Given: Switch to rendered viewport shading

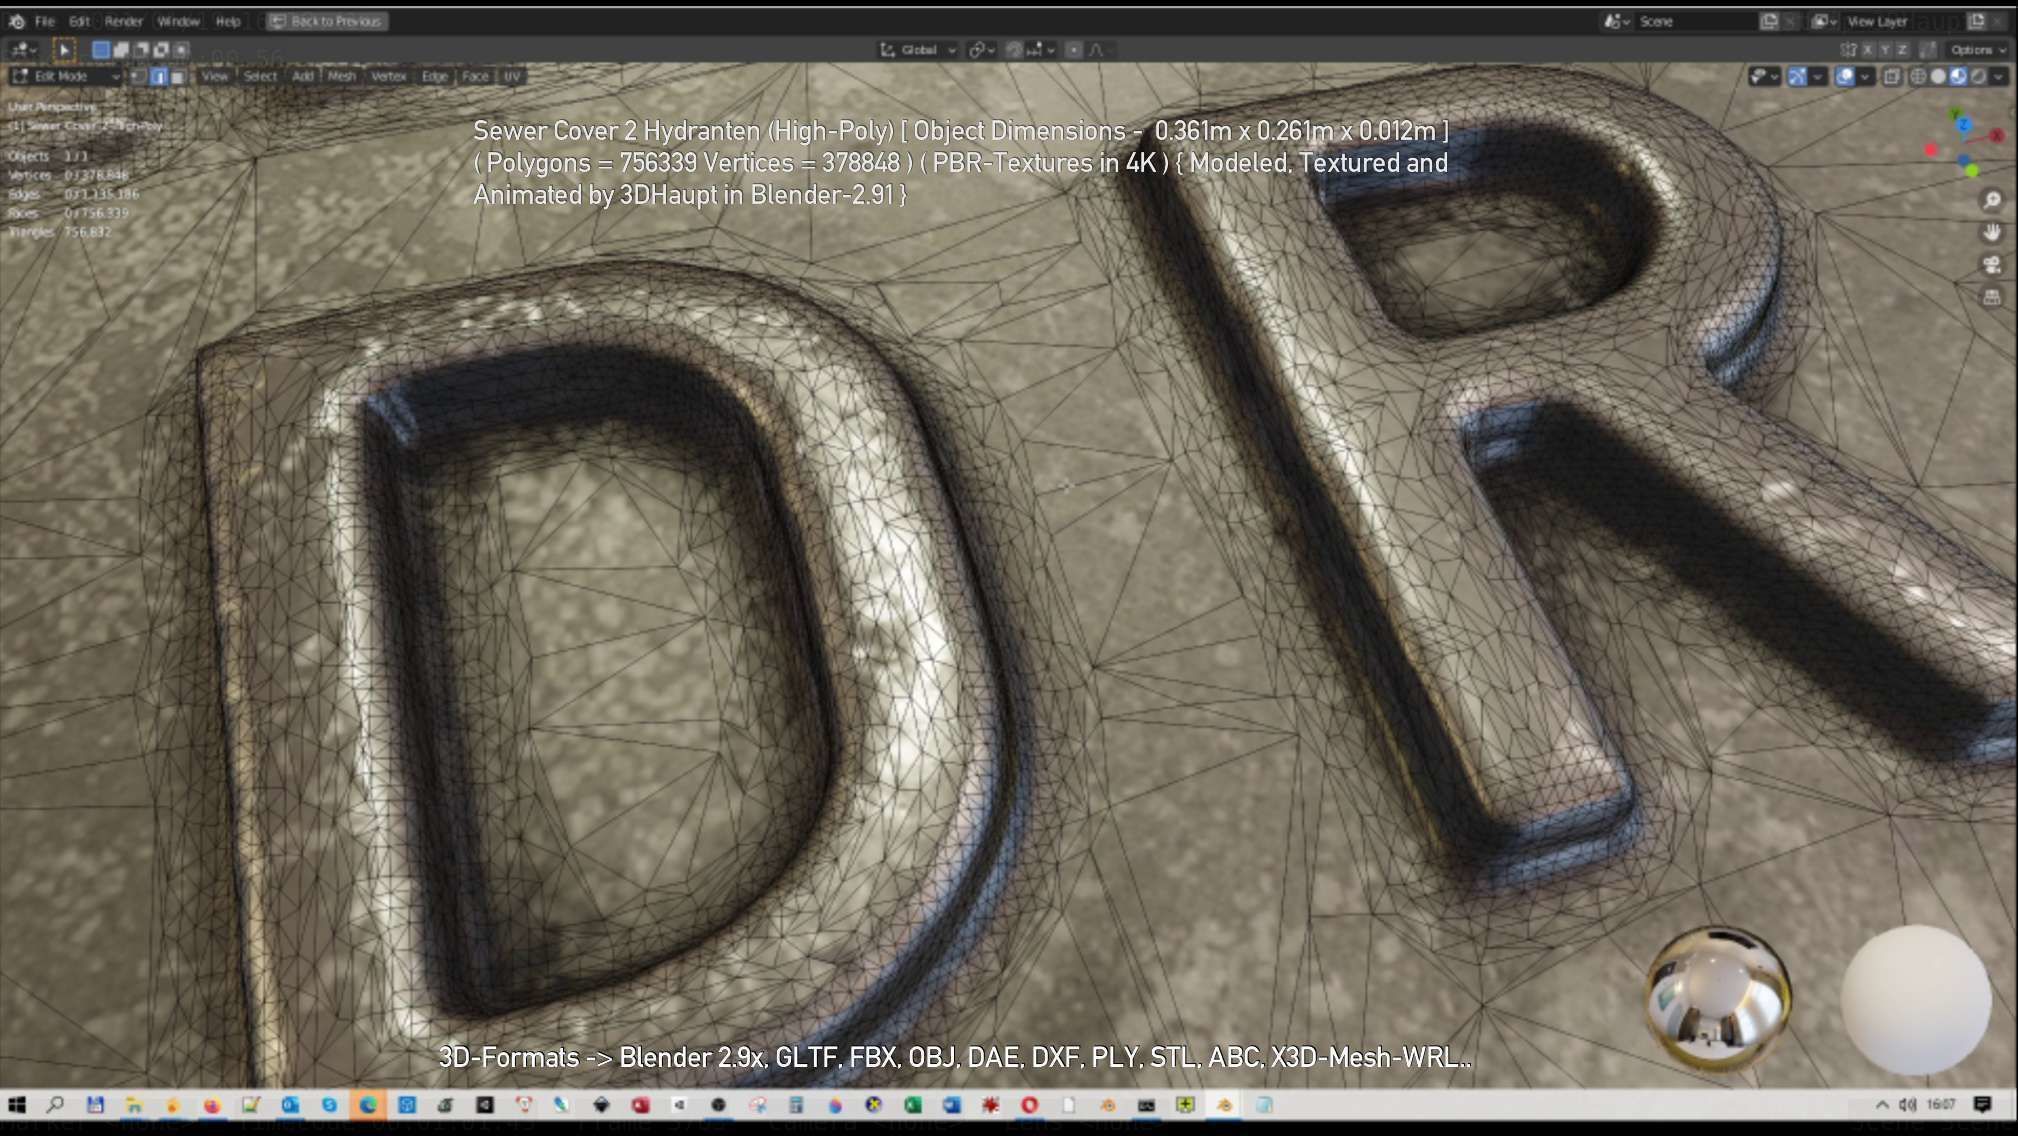Looking at the screenshot, I should pos(1978,76).
